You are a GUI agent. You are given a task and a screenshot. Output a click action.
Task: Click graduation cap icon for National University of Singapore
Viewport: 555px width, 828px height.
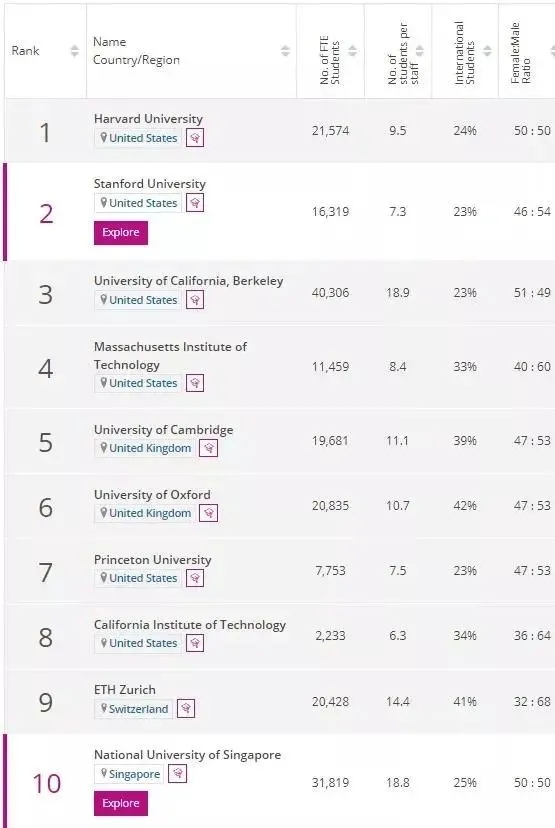tap(177, 774)
